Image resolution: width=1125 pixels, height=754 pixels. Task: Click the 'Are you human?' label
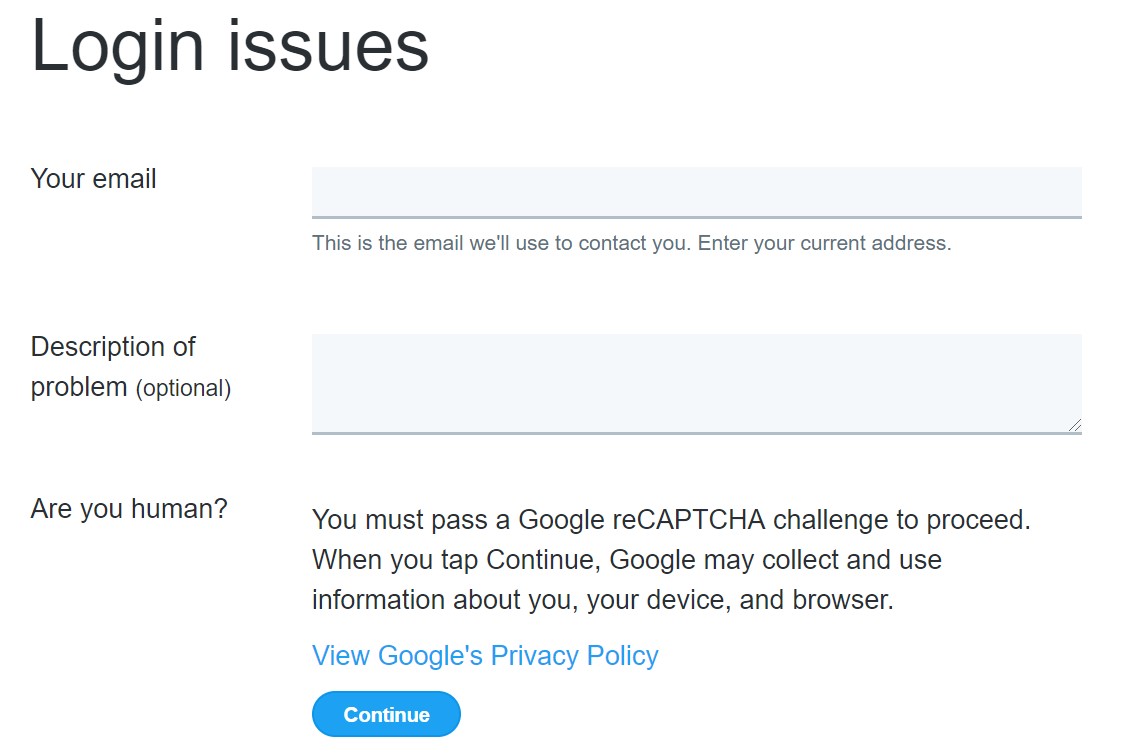click(129, 509)
